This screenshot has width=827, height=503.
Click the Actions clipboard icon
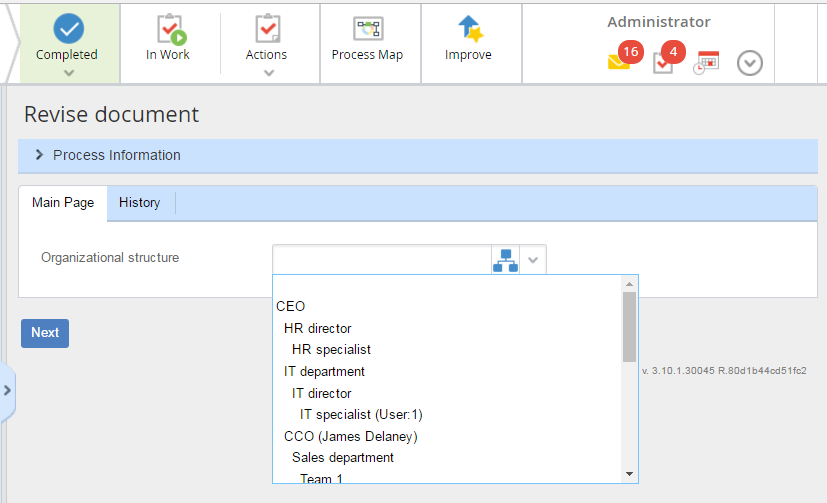point(267,28)
